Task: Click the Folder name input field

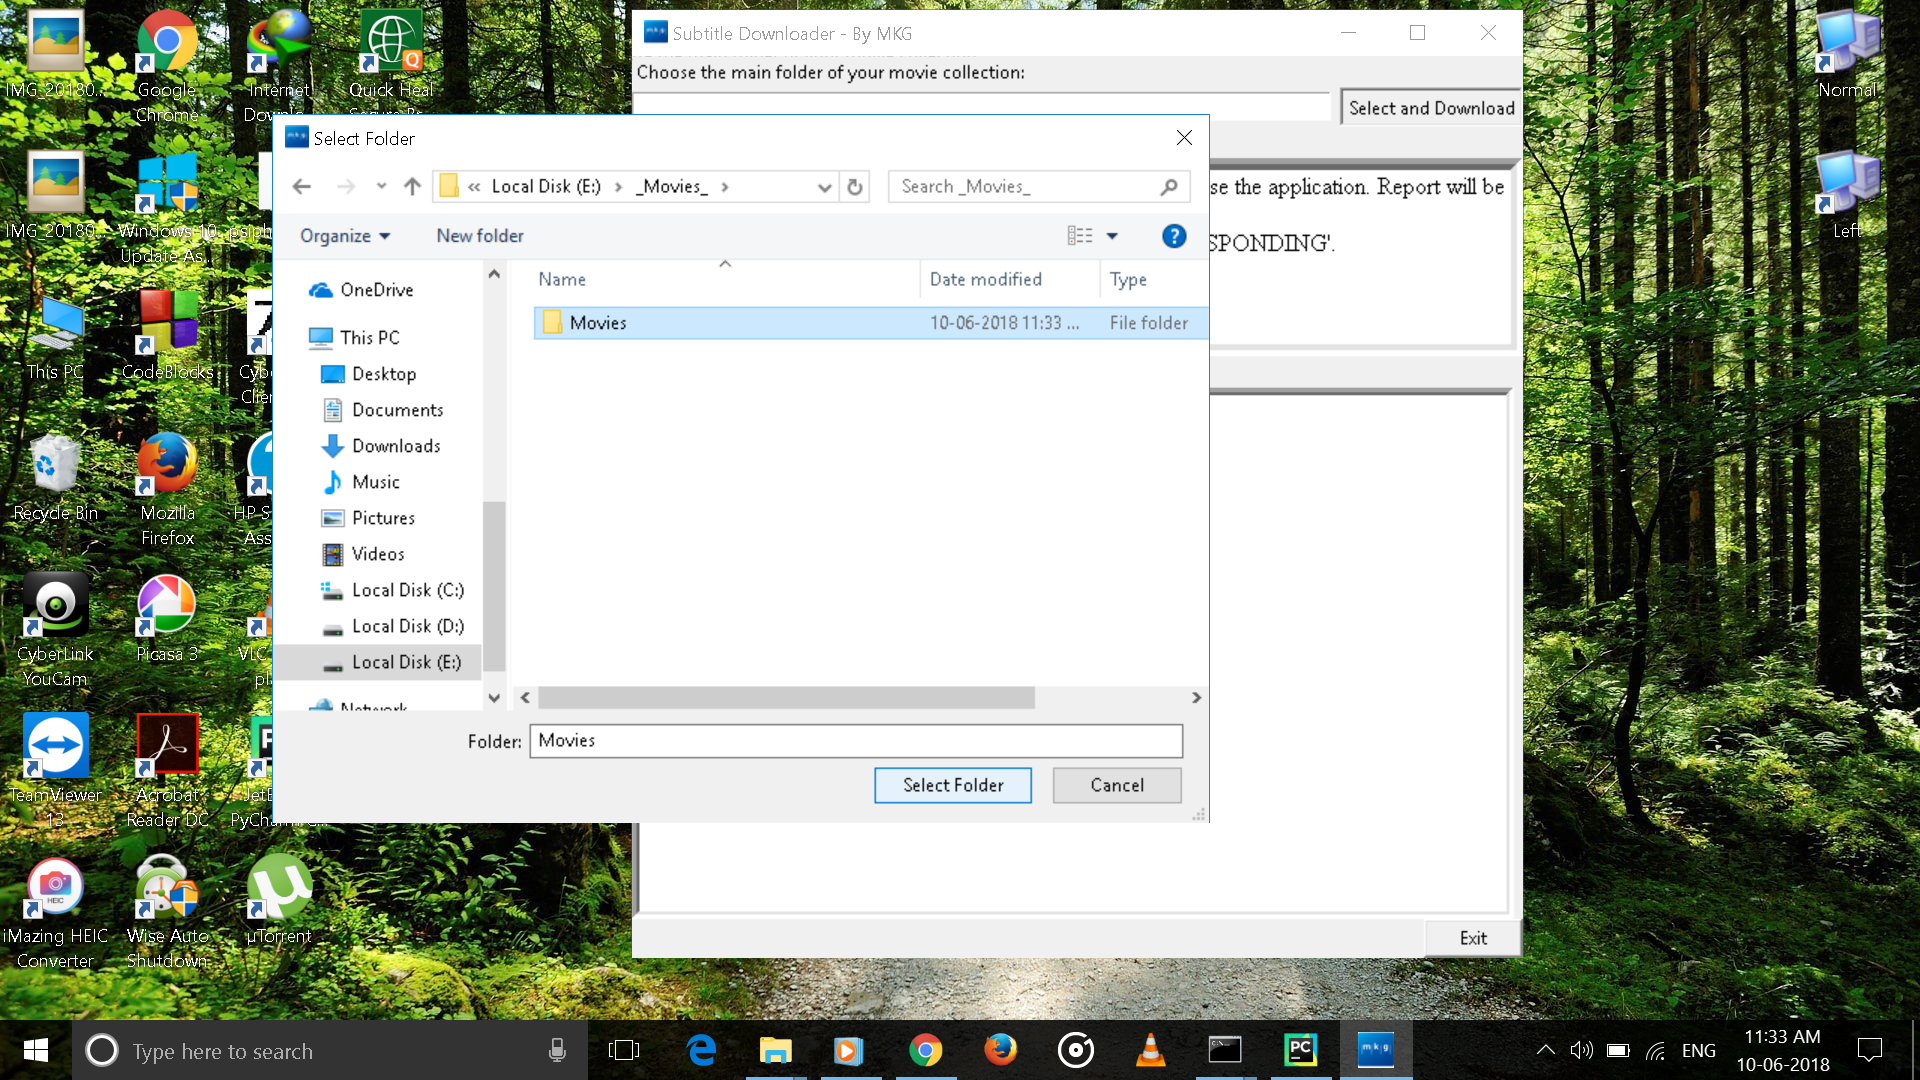Action: pyautogui.click(x=855, y=741)
